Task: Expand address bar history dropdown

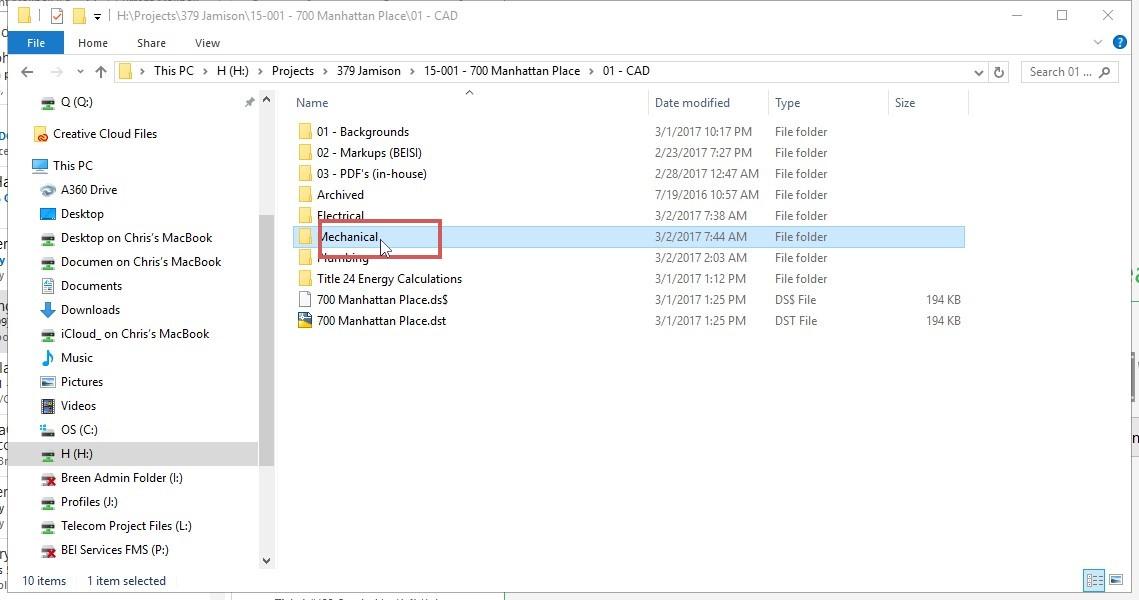Action: pos(978,72)
